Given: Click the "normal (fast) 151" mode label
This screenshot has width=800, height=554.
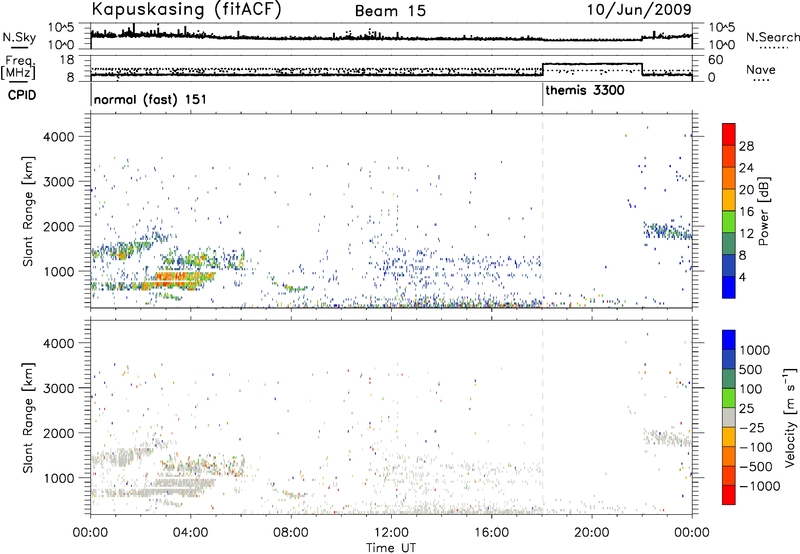Looking at the screenshot, I should 150,99.
